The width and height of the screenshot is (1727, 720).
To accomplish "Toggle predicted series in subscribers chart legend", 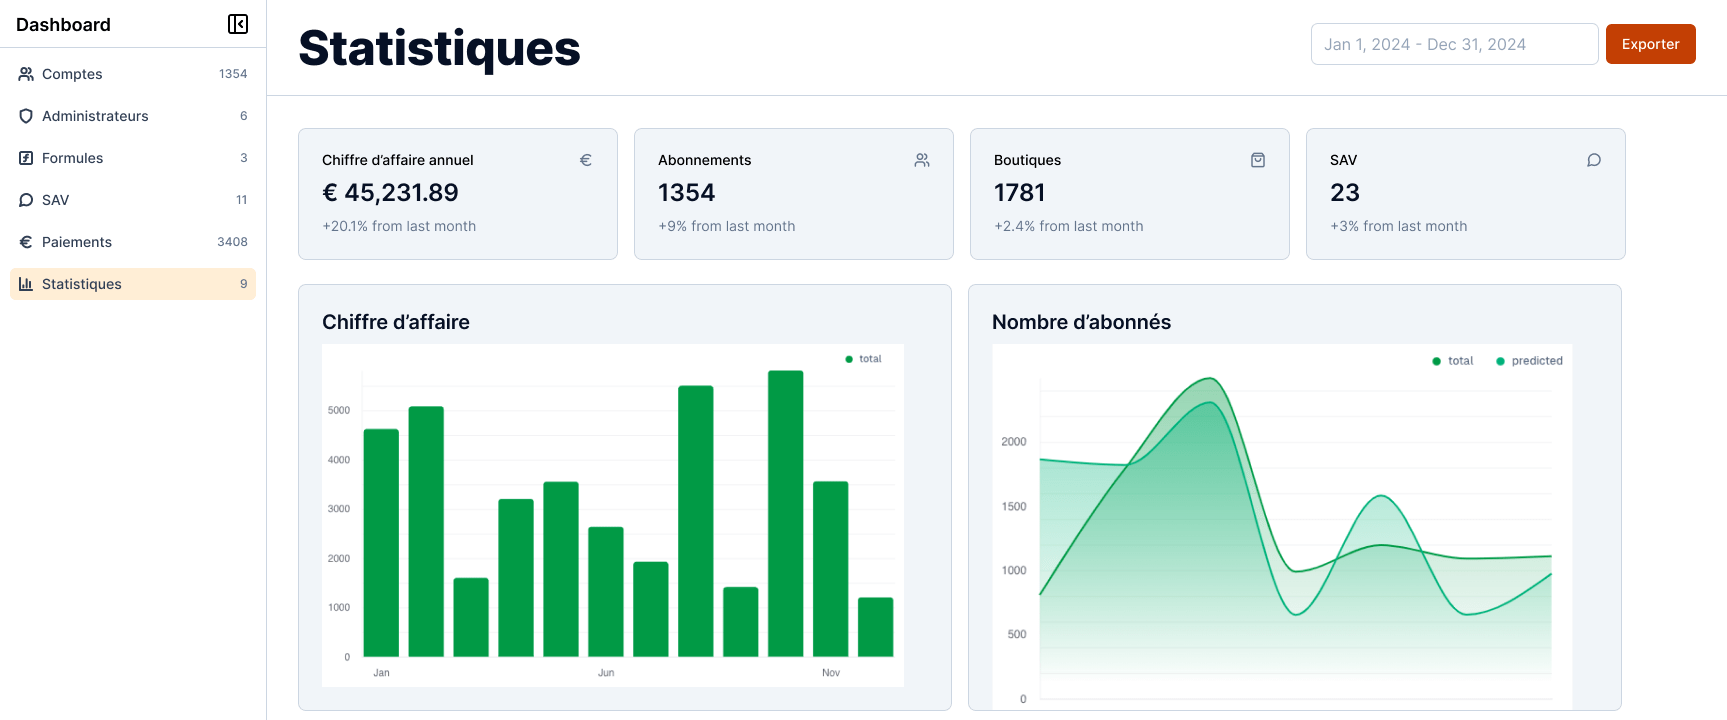I will coord(1529,361).
